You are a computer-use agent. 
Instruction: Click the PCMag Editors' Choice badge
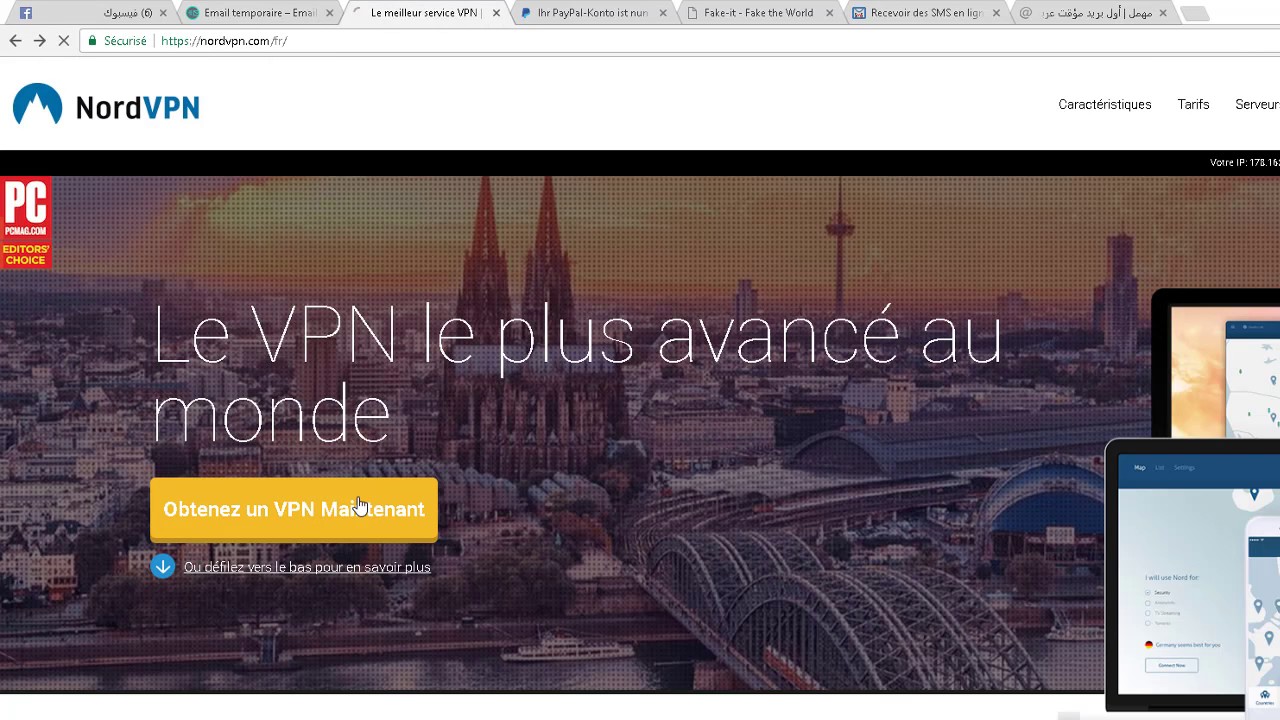click(25, 223)
